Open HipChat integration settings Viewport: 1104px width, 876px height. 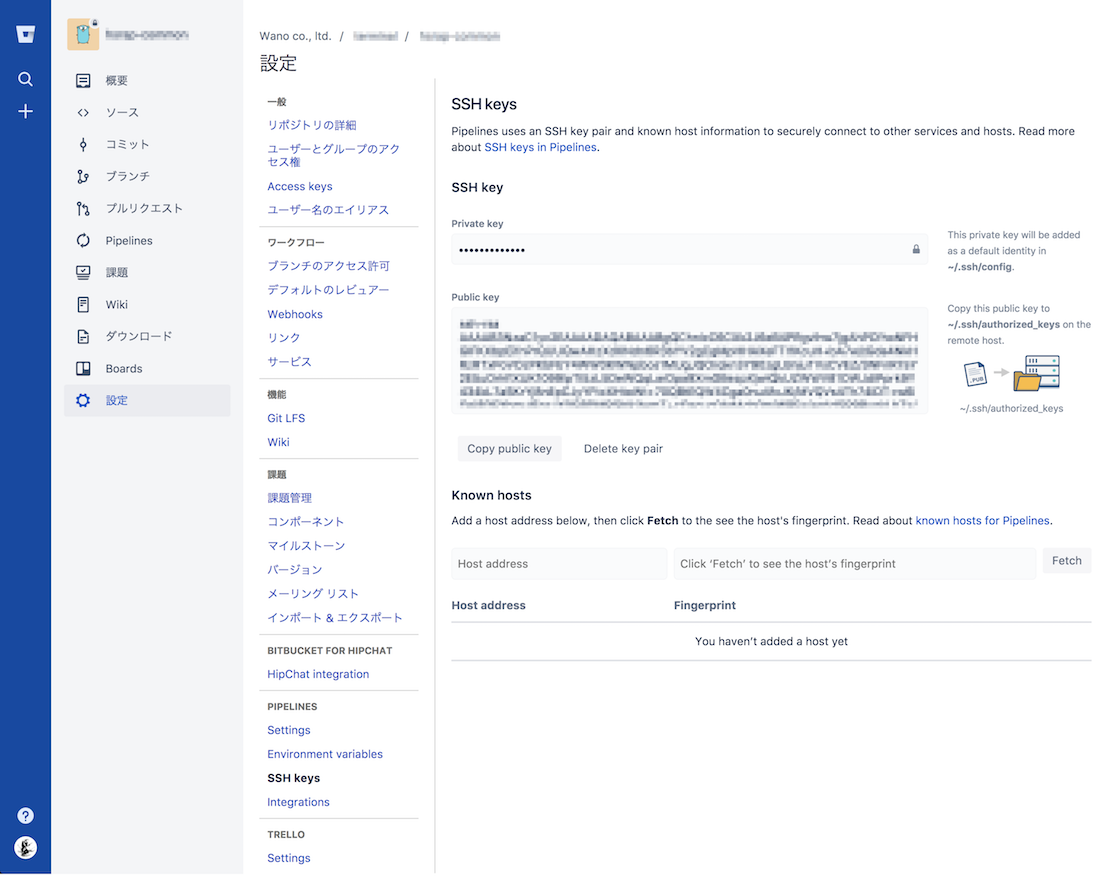pyautogui.click(x=317, y=673)
